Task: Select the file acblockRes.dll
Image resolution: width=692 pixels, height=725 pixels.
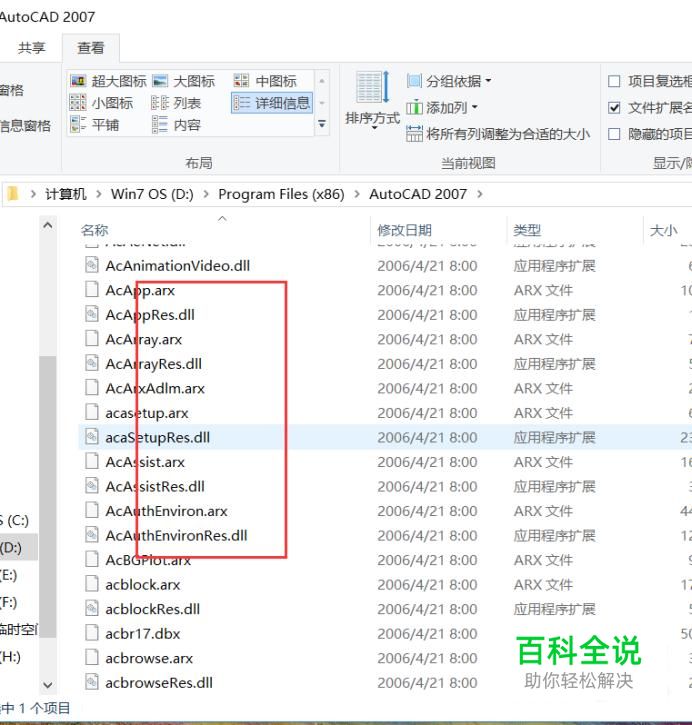Action: tap(153, 609)
